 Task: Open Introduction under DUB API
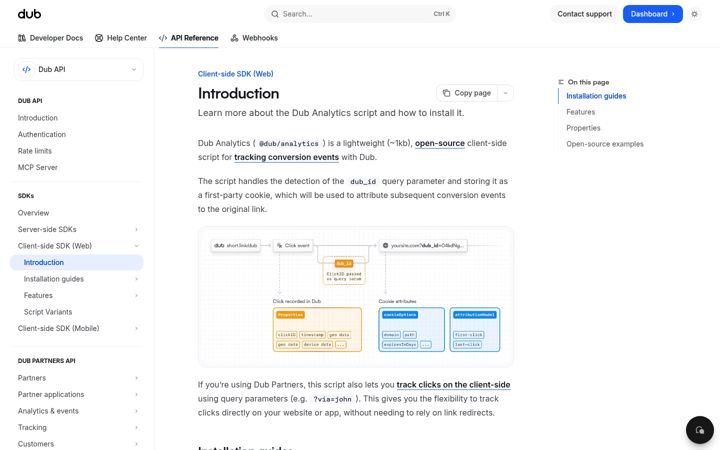click(38, 118)
